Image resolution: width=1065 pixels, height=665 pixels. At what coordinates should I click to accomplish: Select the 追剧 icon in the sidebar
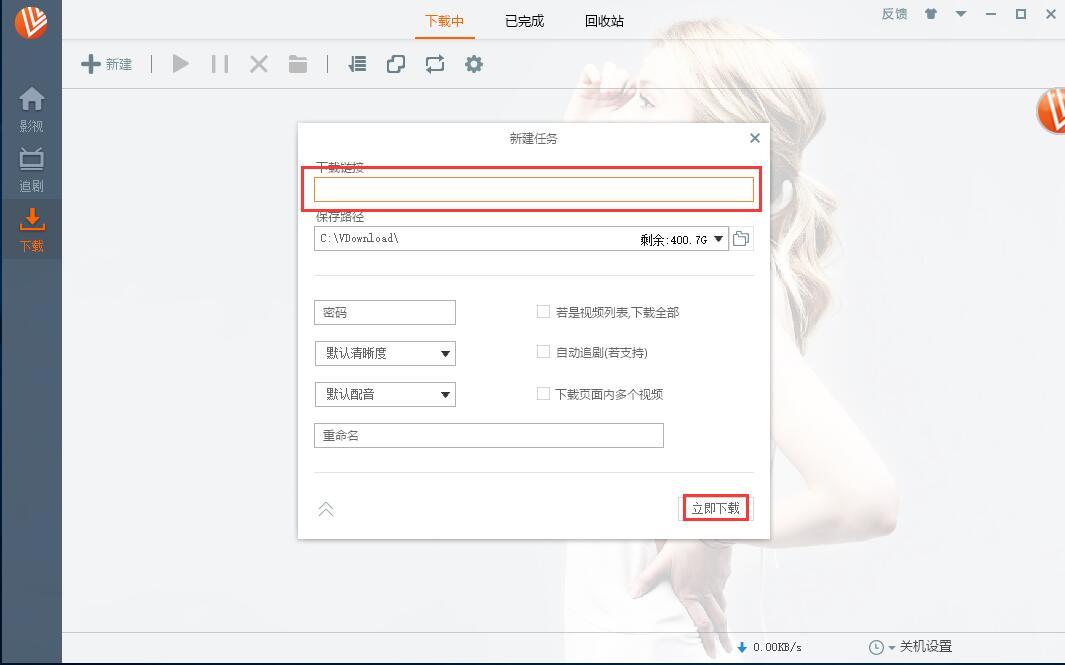(x=32, y=163)
